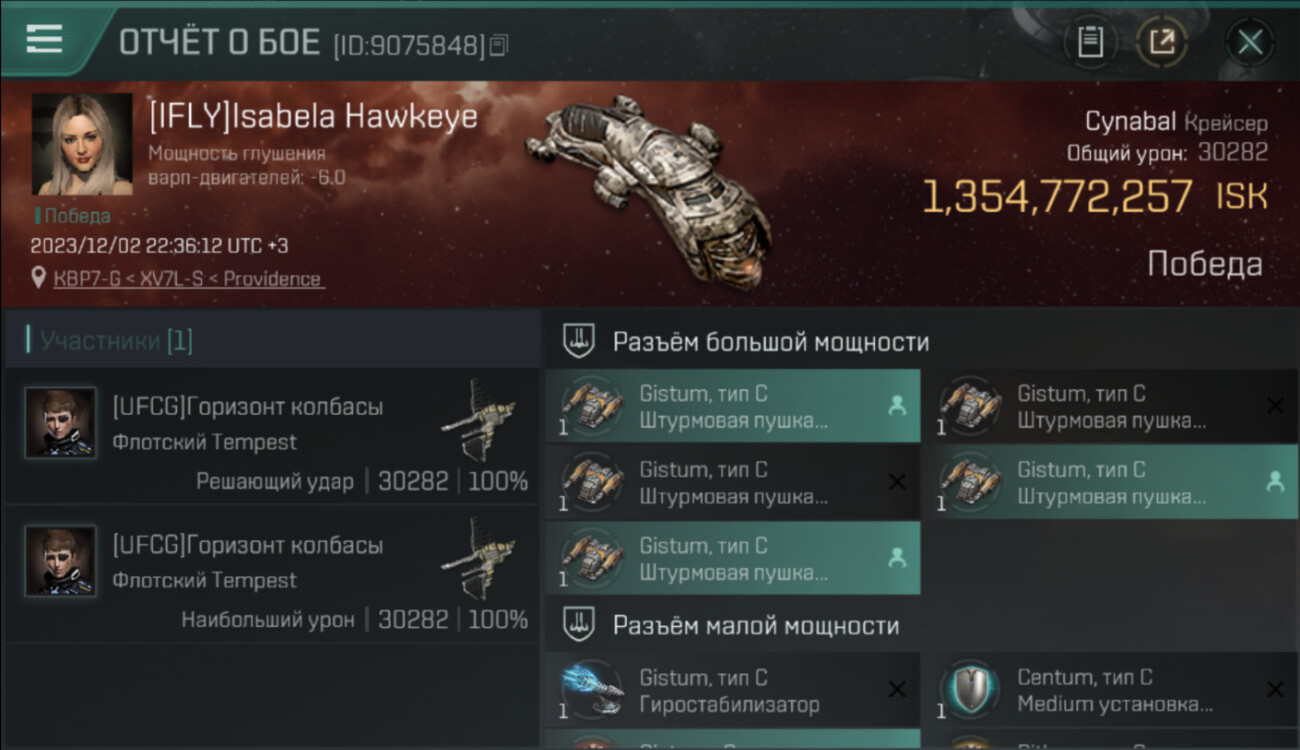Click the X mark on the Centum Medium установка

(x=1275, y=690)
